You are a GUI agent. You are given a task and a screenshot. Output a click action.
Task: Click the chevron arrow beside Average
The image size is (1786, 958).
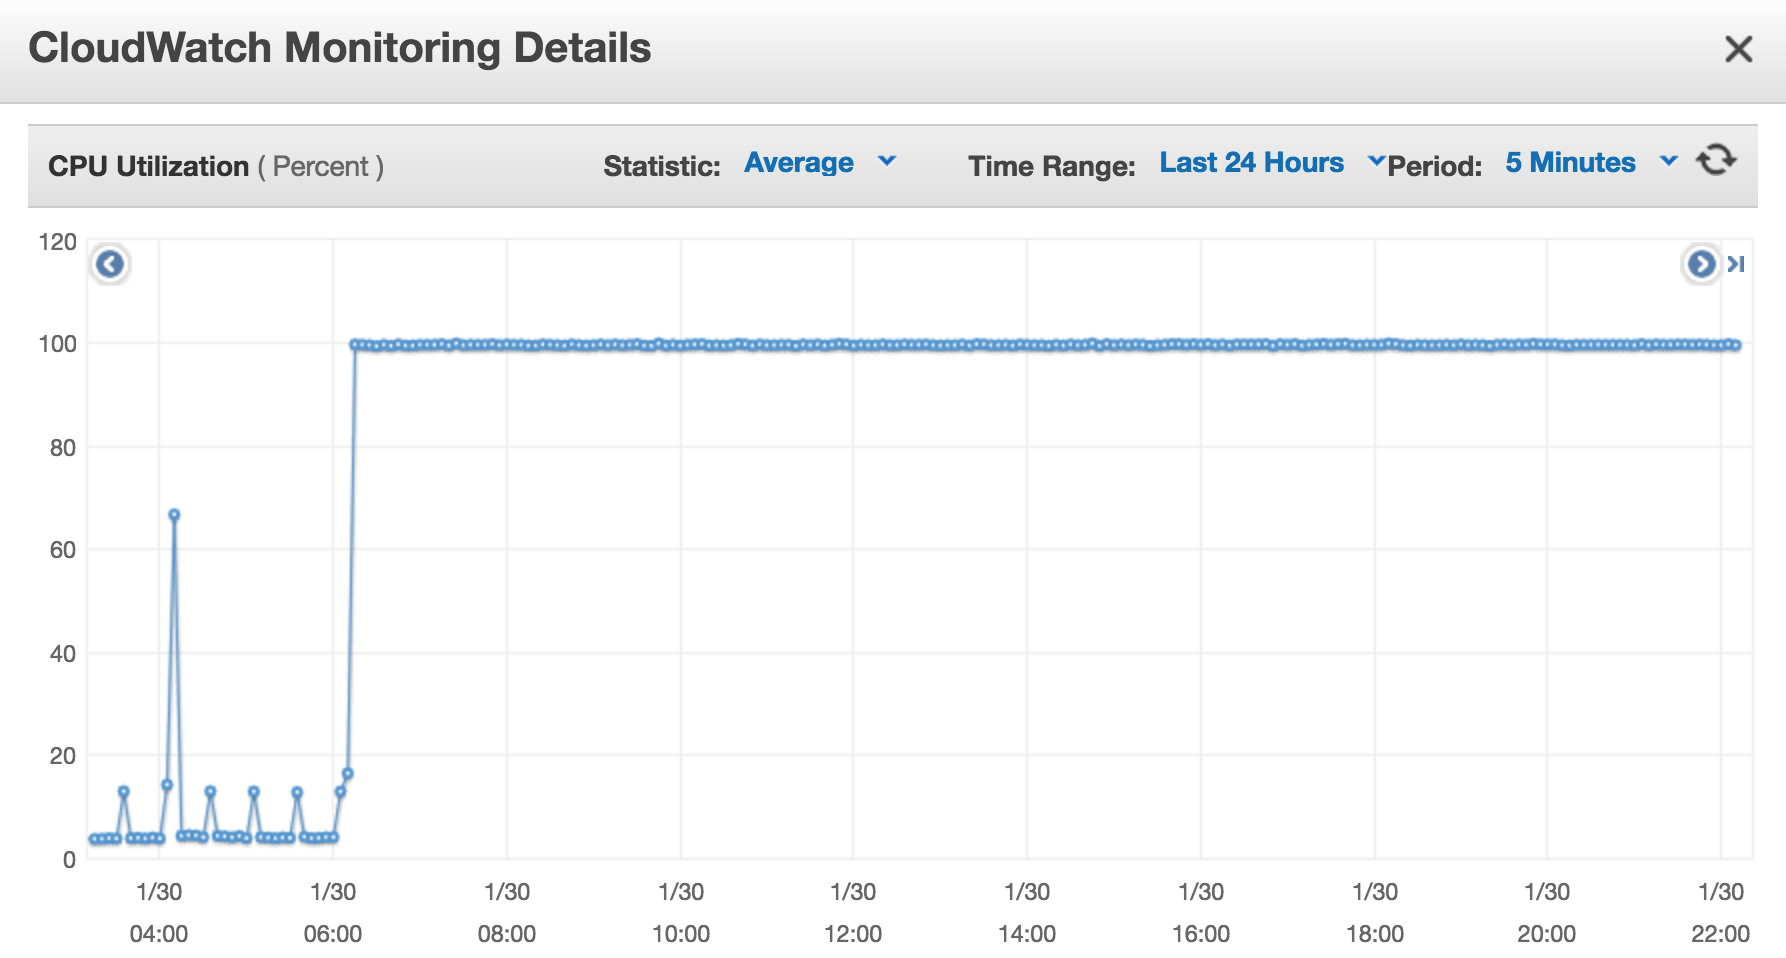[x=886, y=161]
